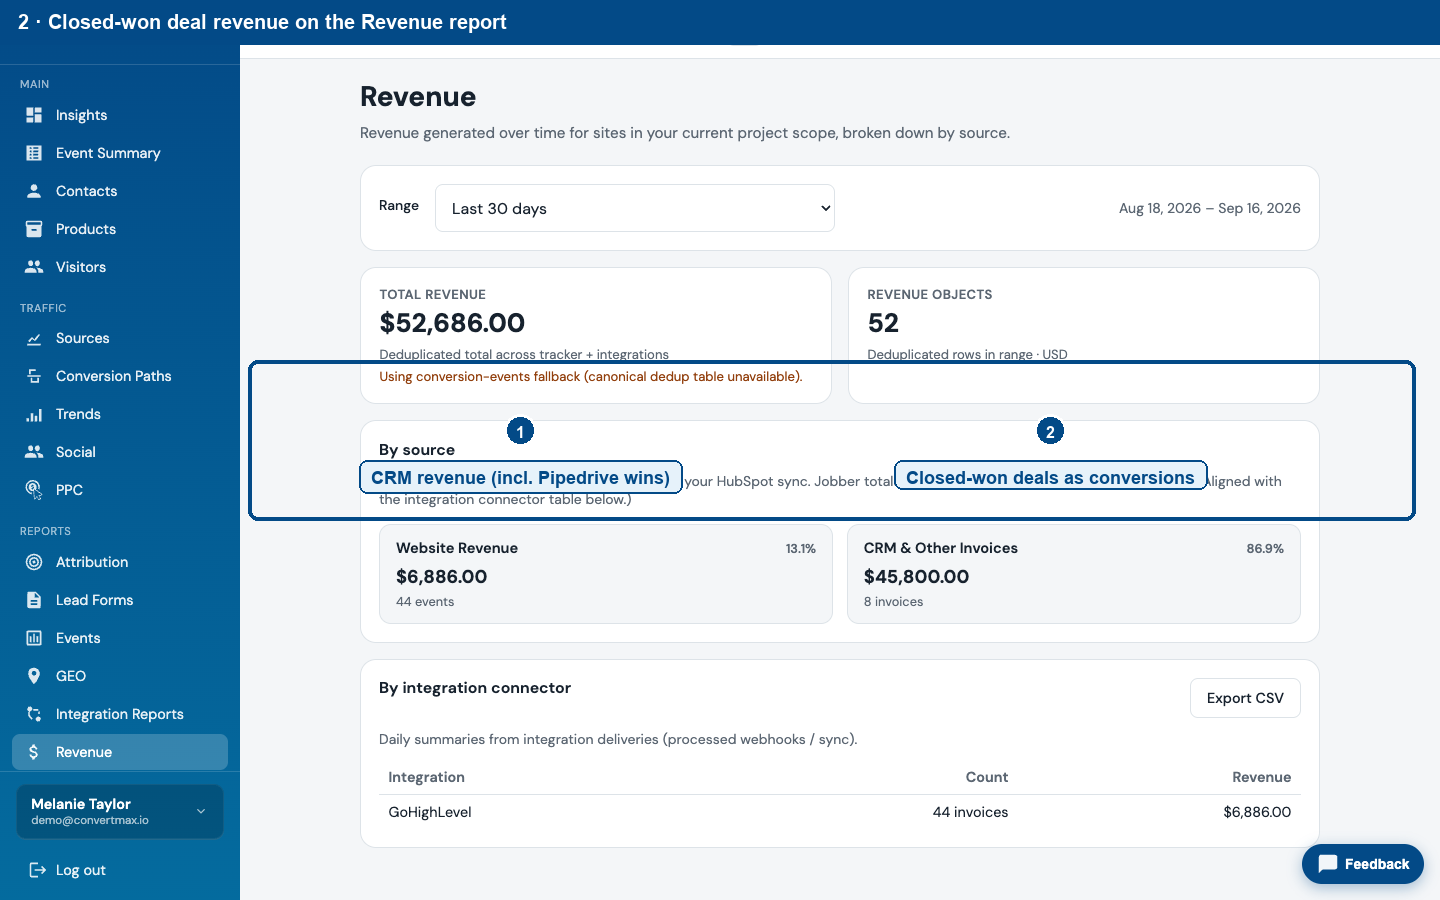Open Integration Reports
This screenshot has width=1440, height=900.
pyautogui.click(x=120, y=714)
